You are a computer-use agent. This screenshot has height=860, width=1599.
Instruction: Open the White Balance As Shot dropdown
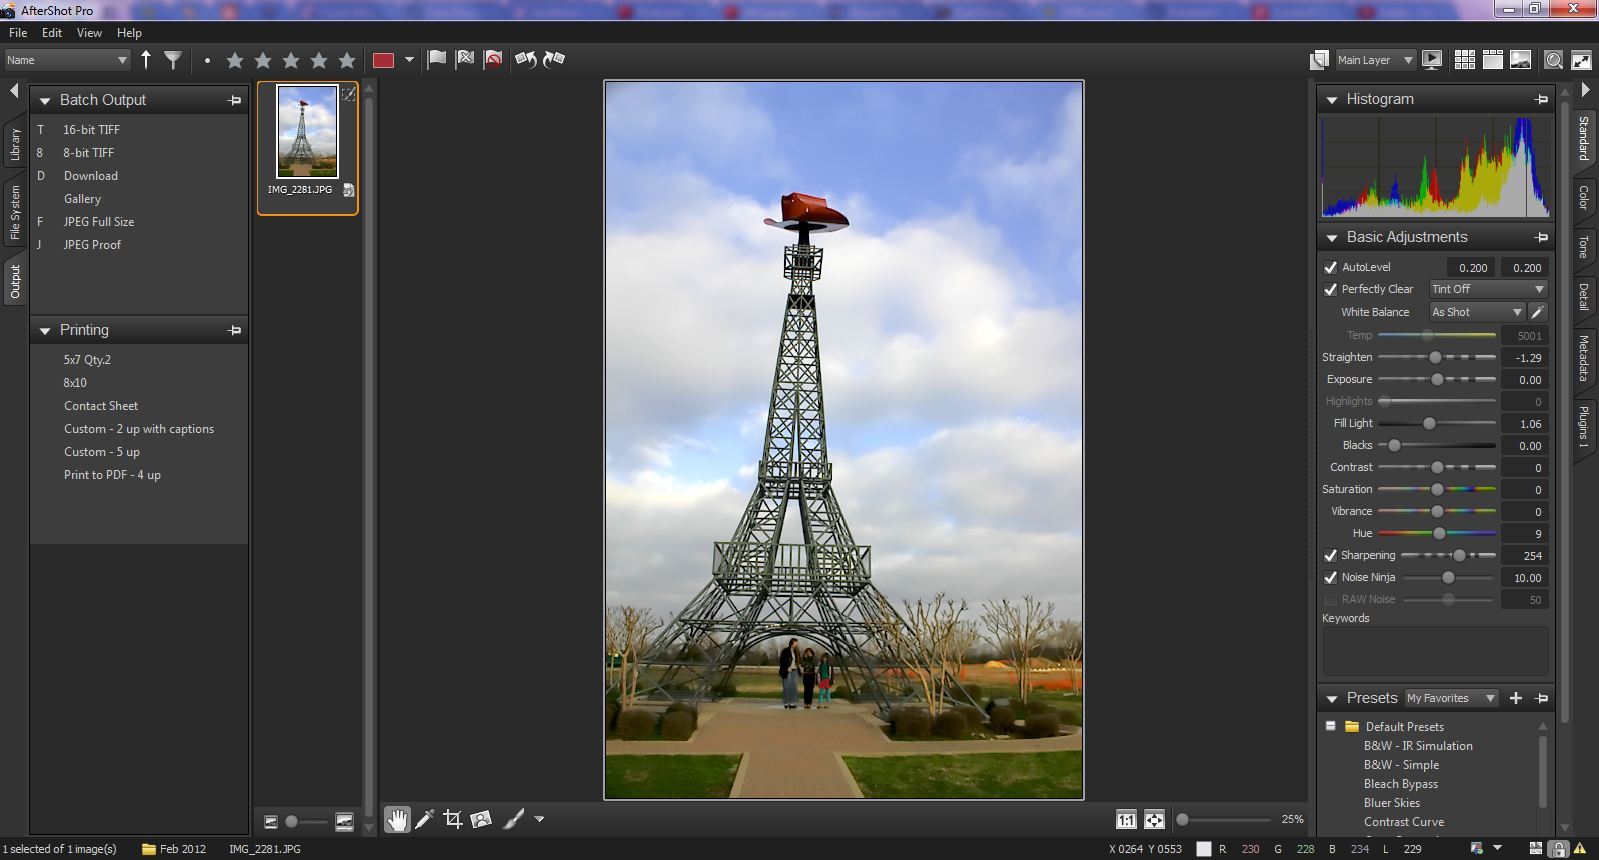pos(1476,312)
